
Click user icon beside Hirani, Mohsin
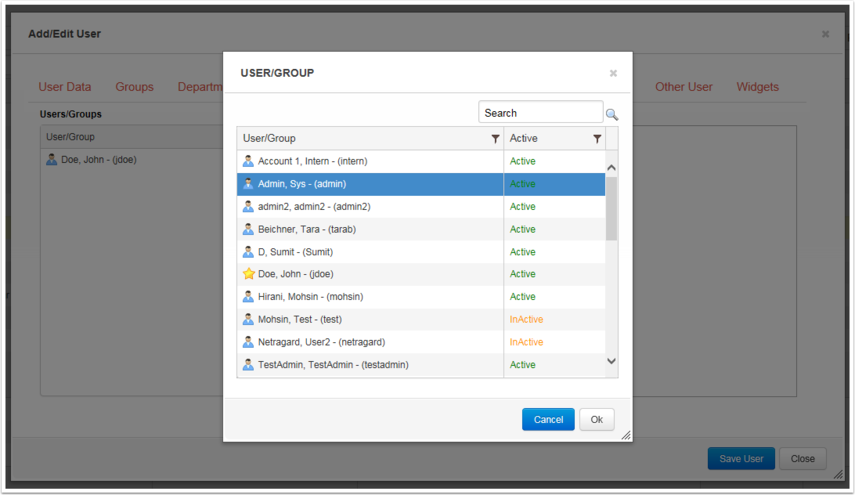coord(248,297)
